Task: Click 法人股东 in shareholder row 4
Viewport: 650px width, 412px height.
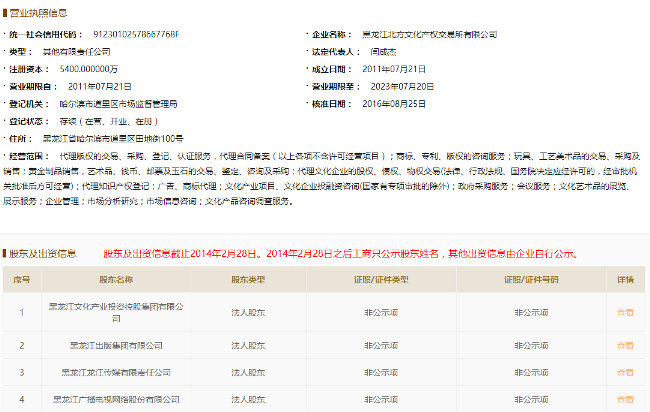Action: 248,400
